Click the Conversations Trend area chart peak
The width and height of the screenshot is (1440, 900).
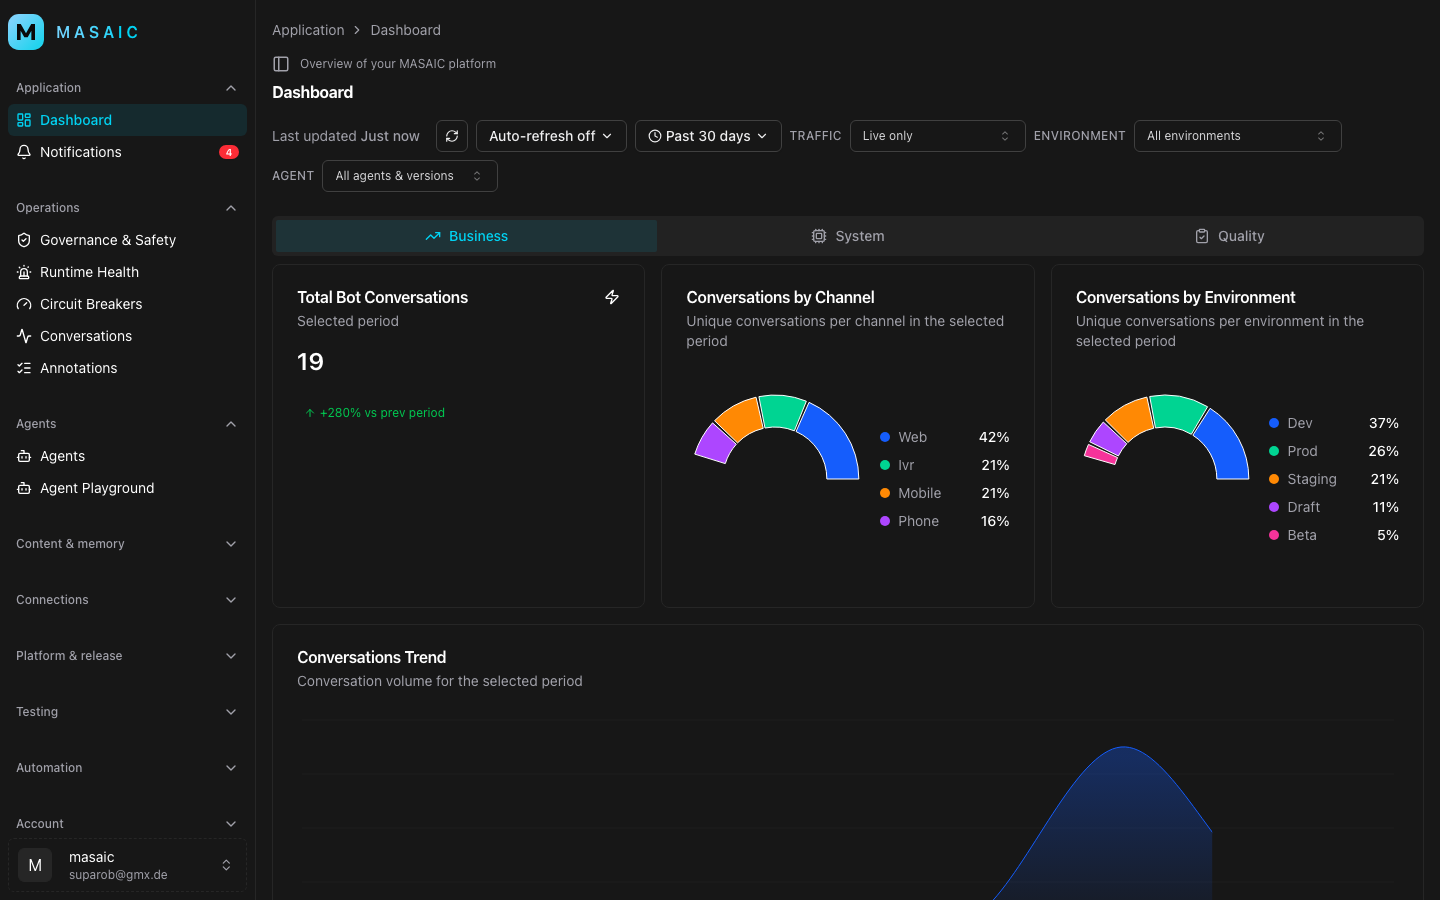[x=1125, y=748]
